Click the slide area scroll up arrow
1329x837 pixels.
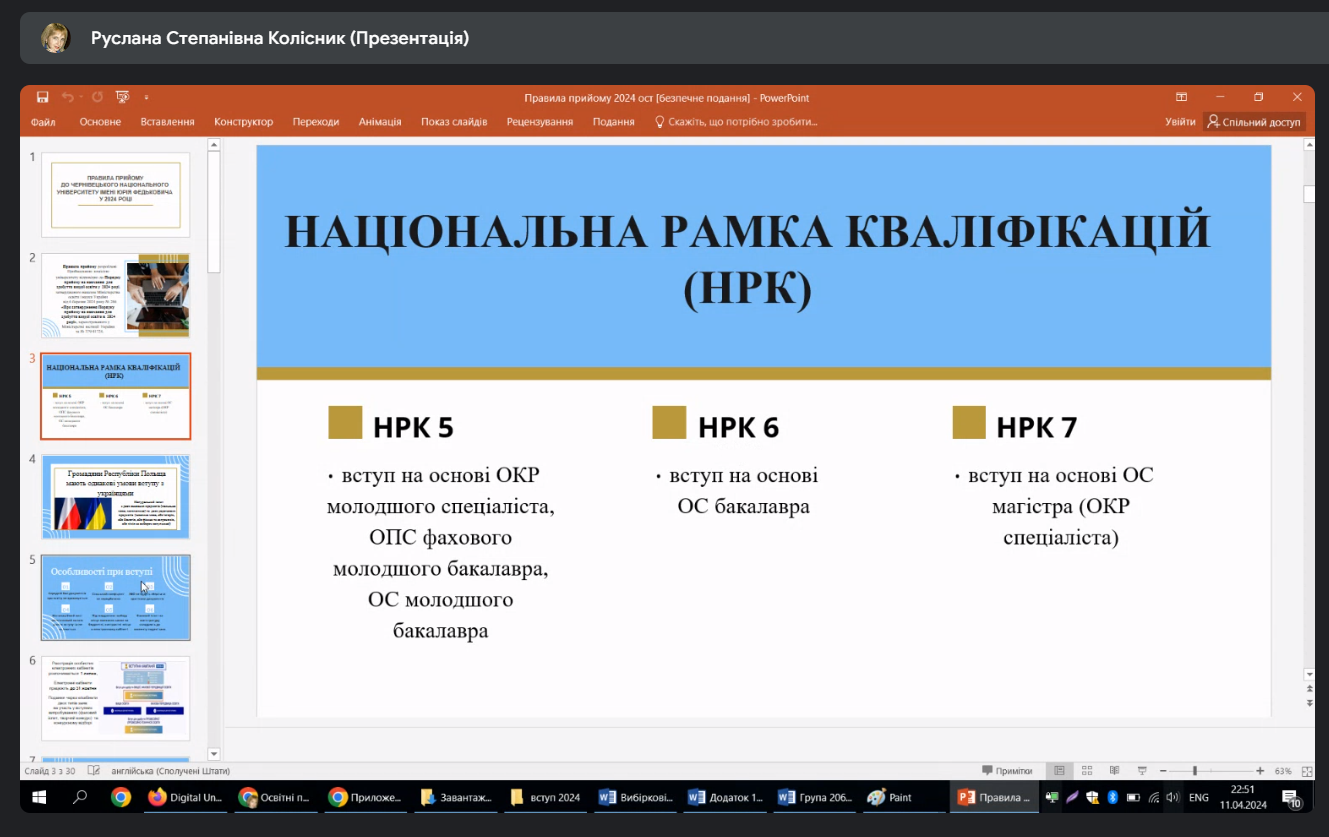pos(1310,145)
